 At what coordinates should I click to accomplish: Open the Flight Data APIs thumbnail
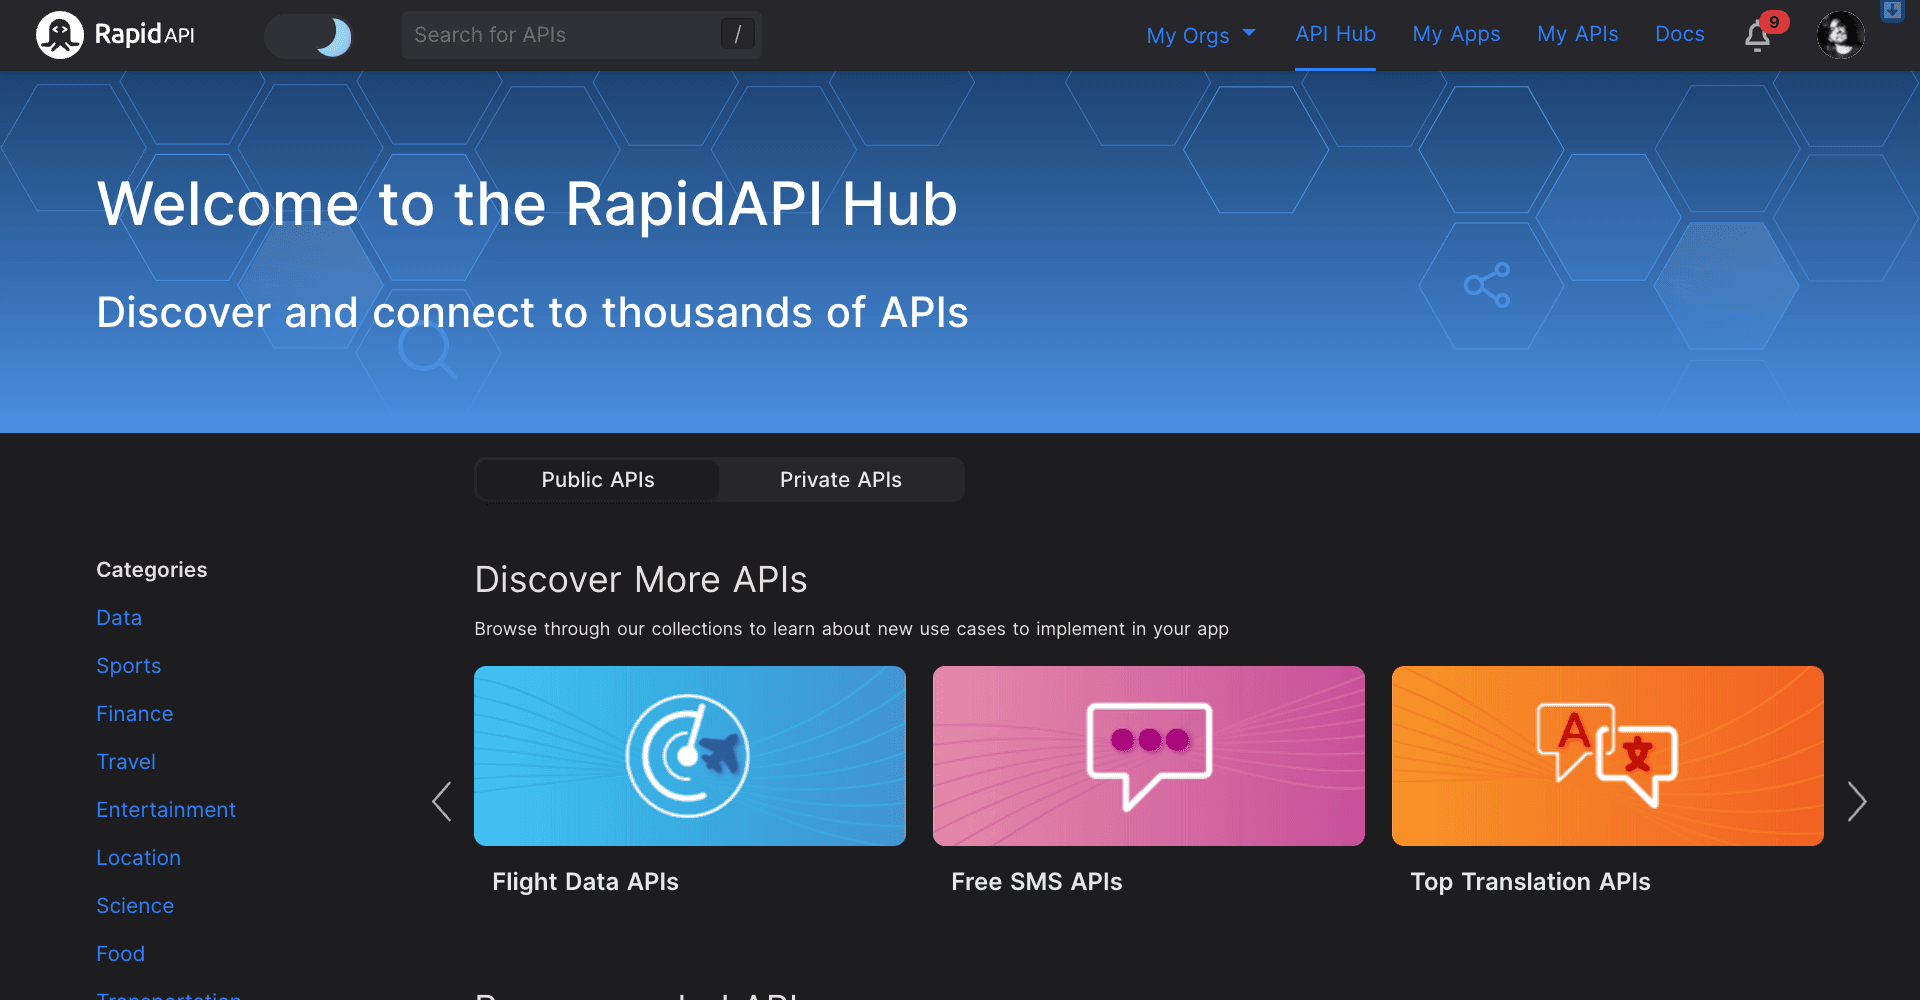point(690,756)
